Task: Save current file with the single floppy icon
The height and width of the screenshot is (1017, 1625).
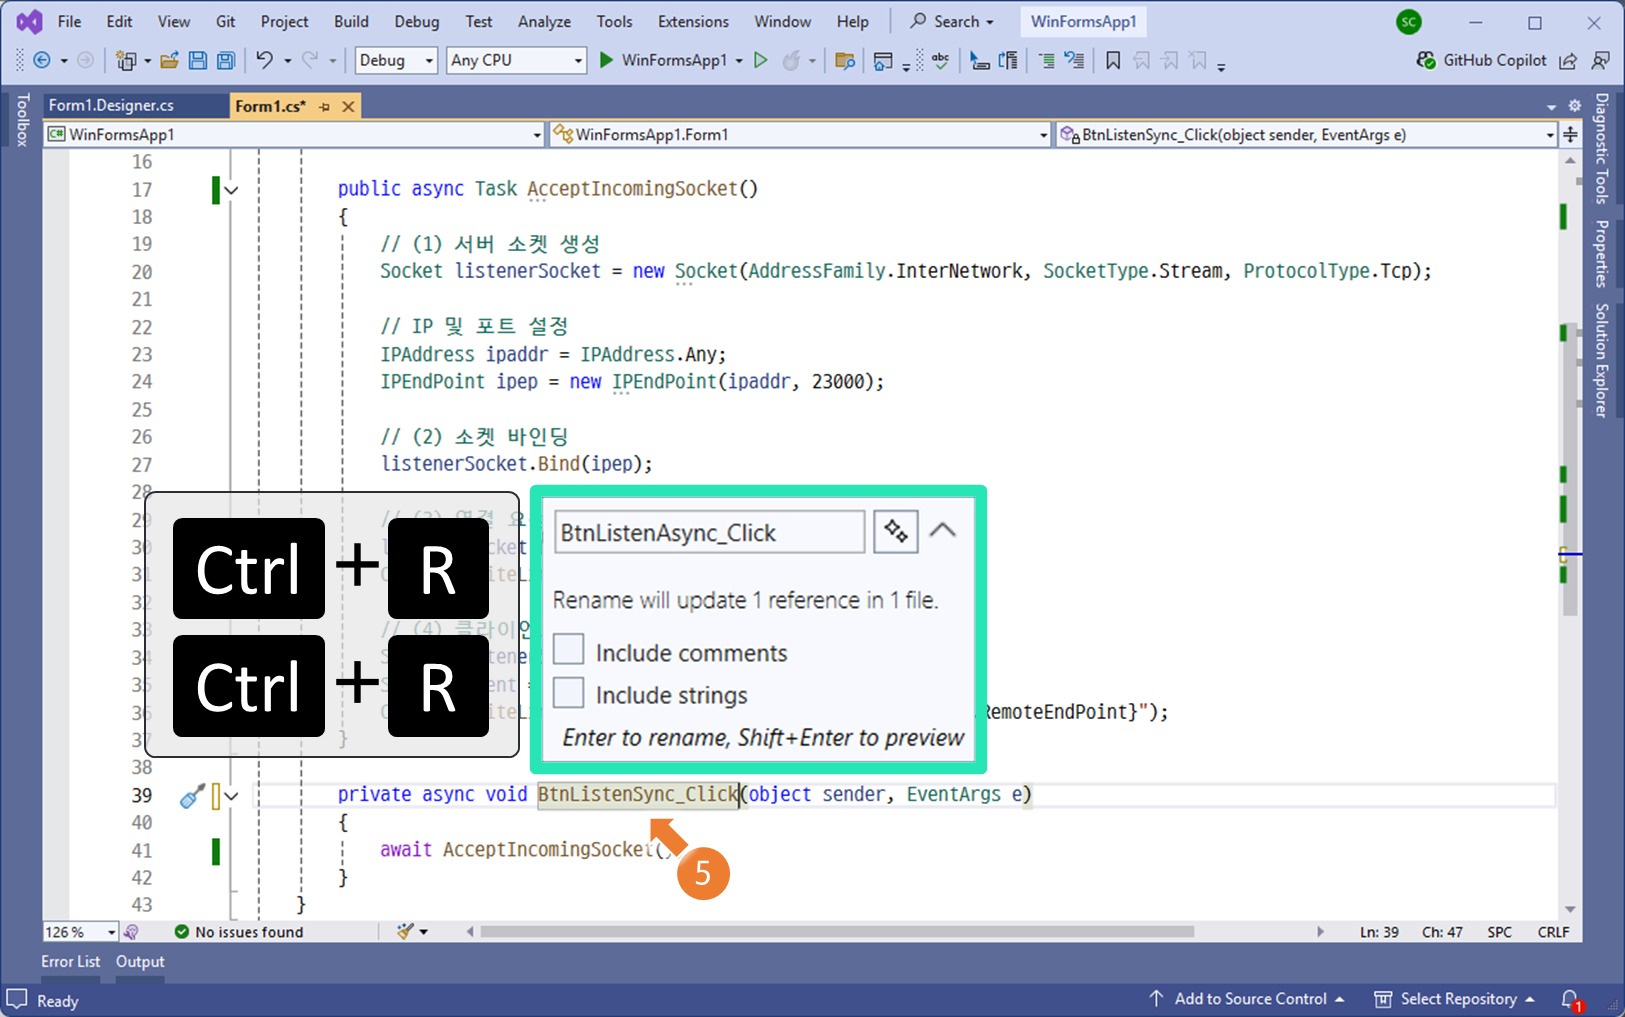Action: tap(198, 60)
